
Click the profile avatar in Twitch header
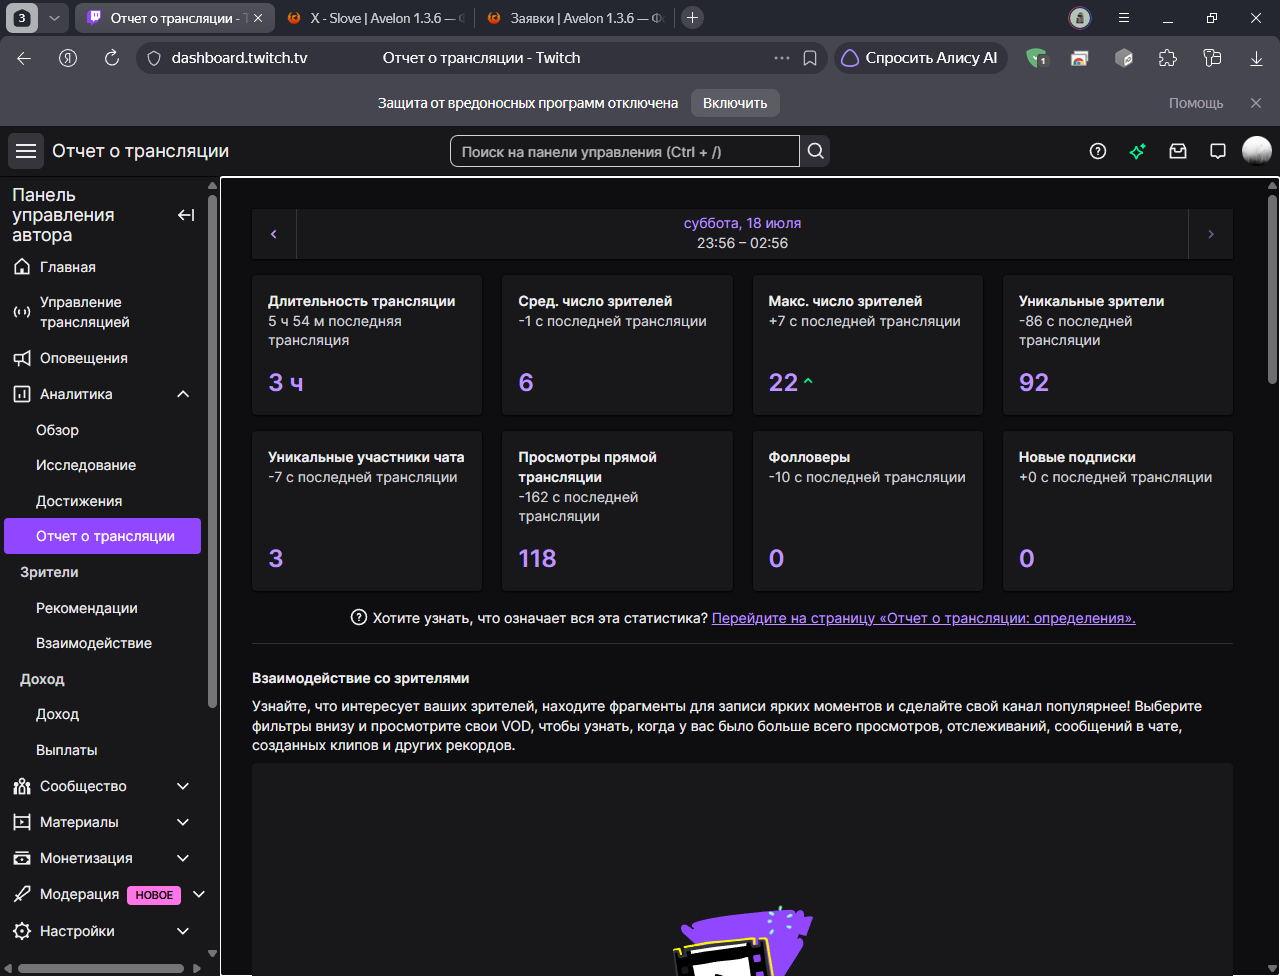(x=1257, y=151)
